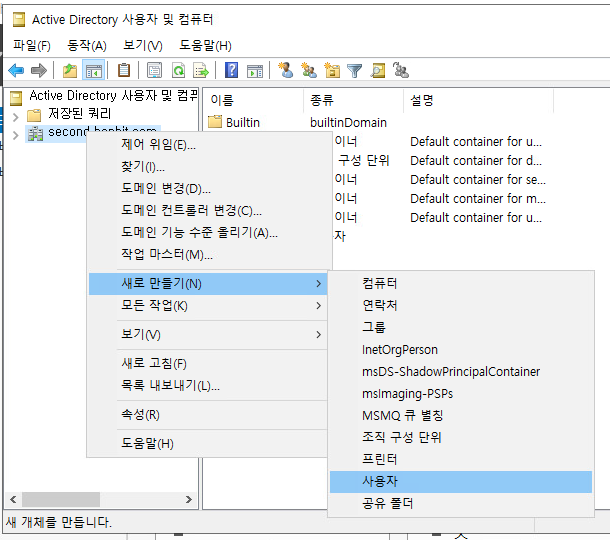Open 속성(R) from context menu
Image resolution: width=610 pixels, height=540 pixels.
tap(208, 415)
